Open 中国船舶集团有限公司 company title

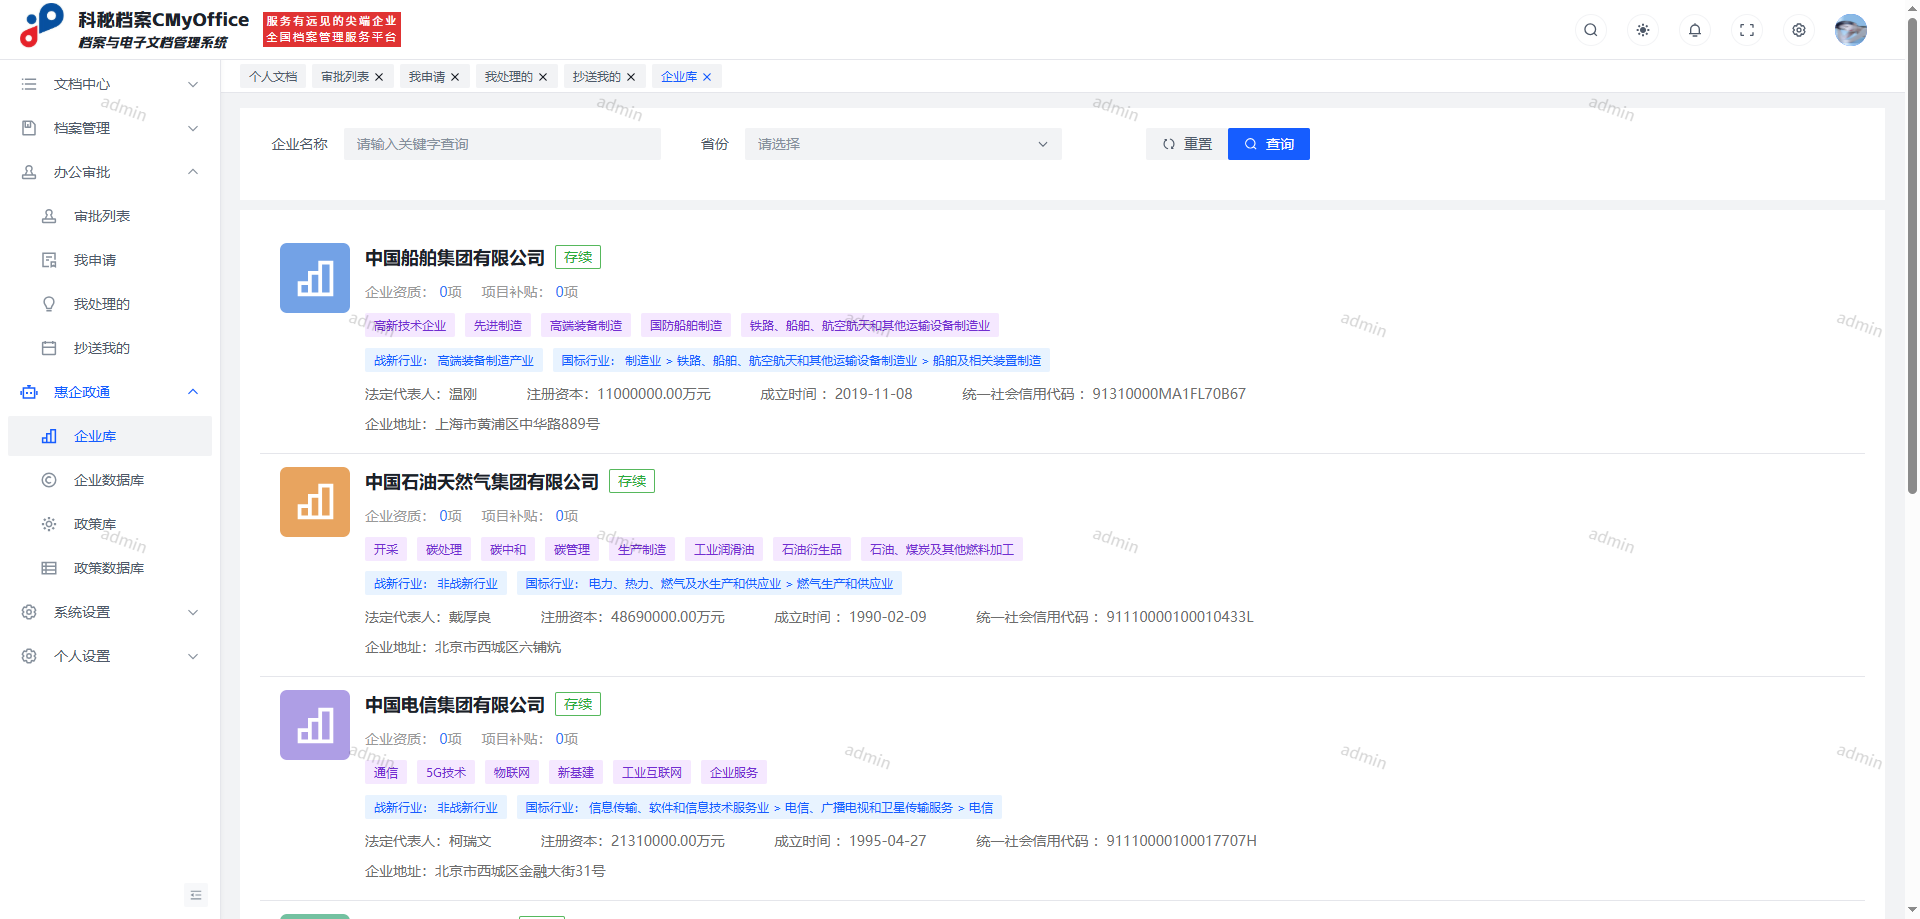coord(455,258)
